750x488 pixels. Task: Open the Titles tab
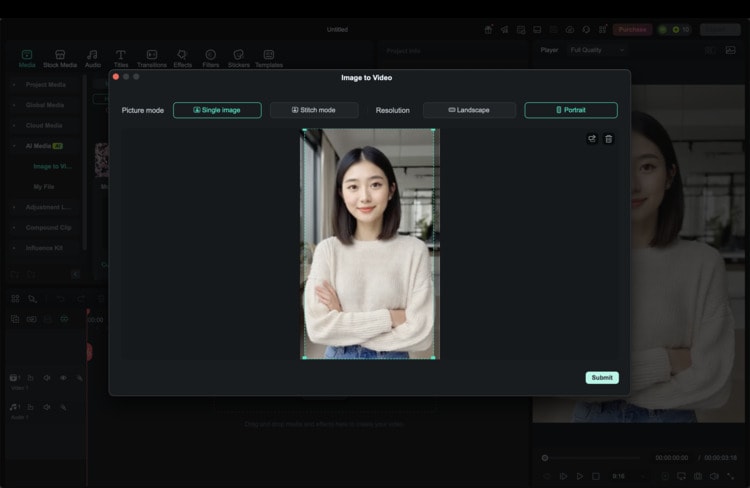[121, 58]
